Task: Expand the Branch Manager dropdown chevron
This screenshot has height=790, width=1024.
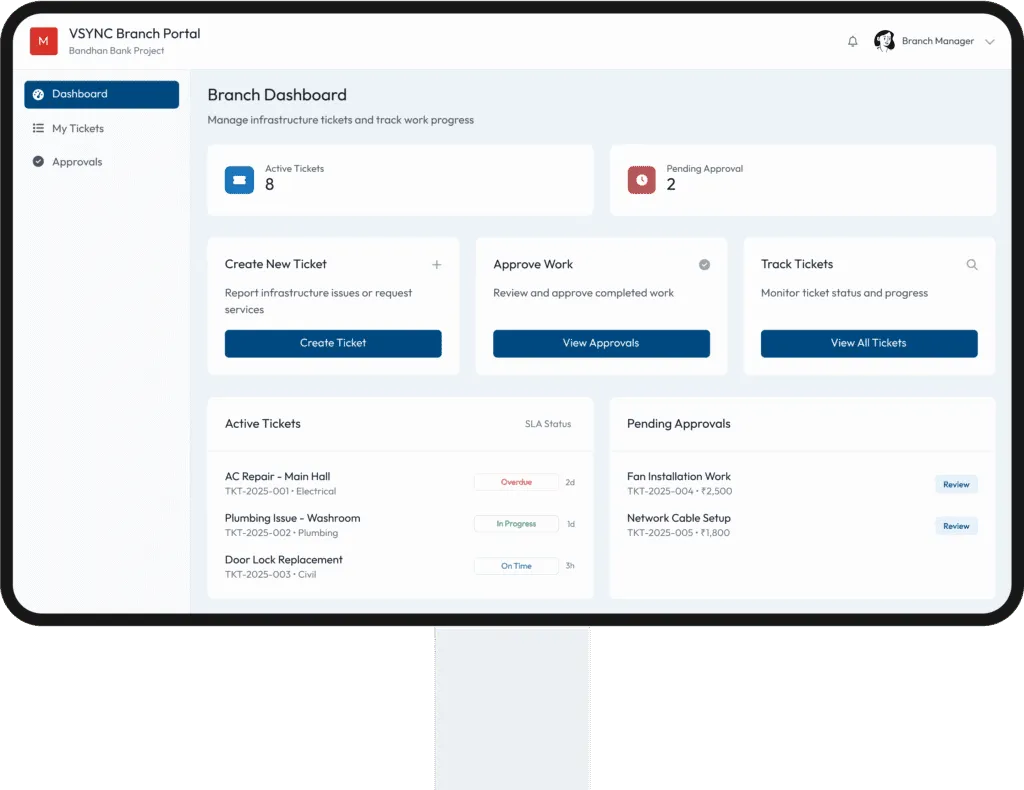Action: (x=990, y=42)
